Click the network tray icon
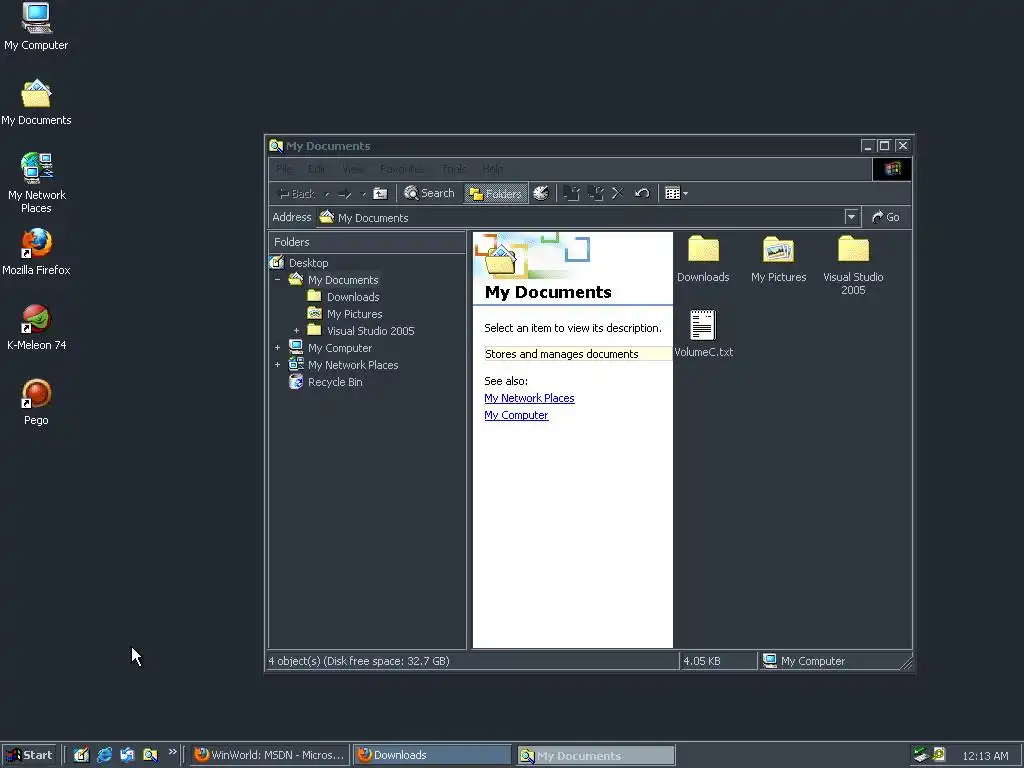The height and width of the screenshot is (768, 1024). tap(921, 755)
